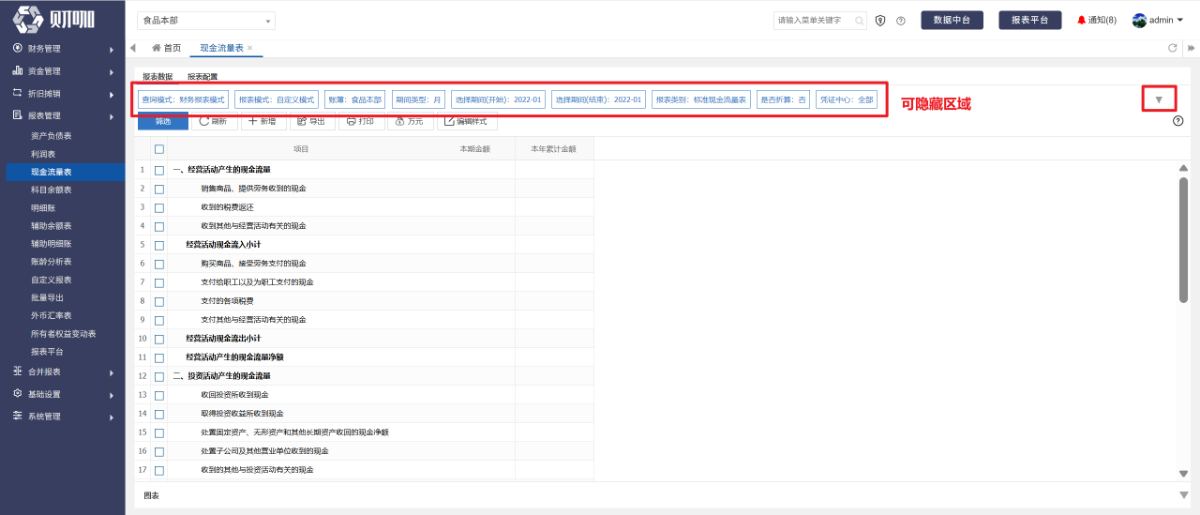The height and width of the screenshot is (515, 1200).
Task: Click the 万元 unit button
Action: (x=409, y=121)
